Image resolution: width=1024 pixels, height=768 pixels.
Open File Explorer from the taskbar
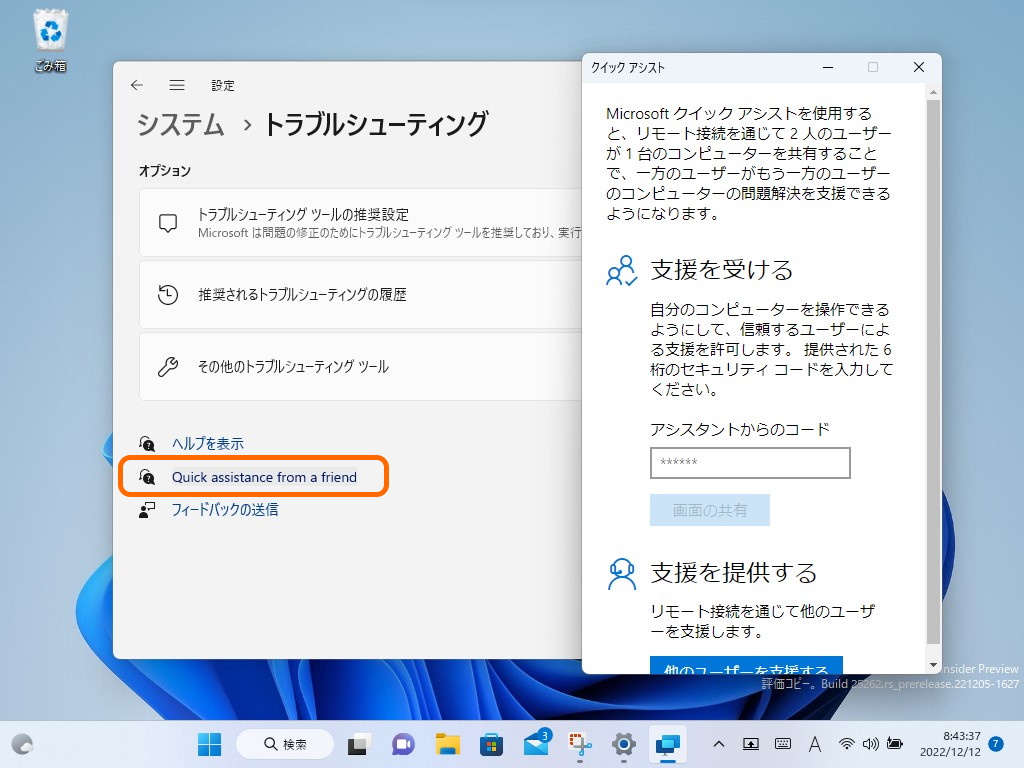click(446, 744)
